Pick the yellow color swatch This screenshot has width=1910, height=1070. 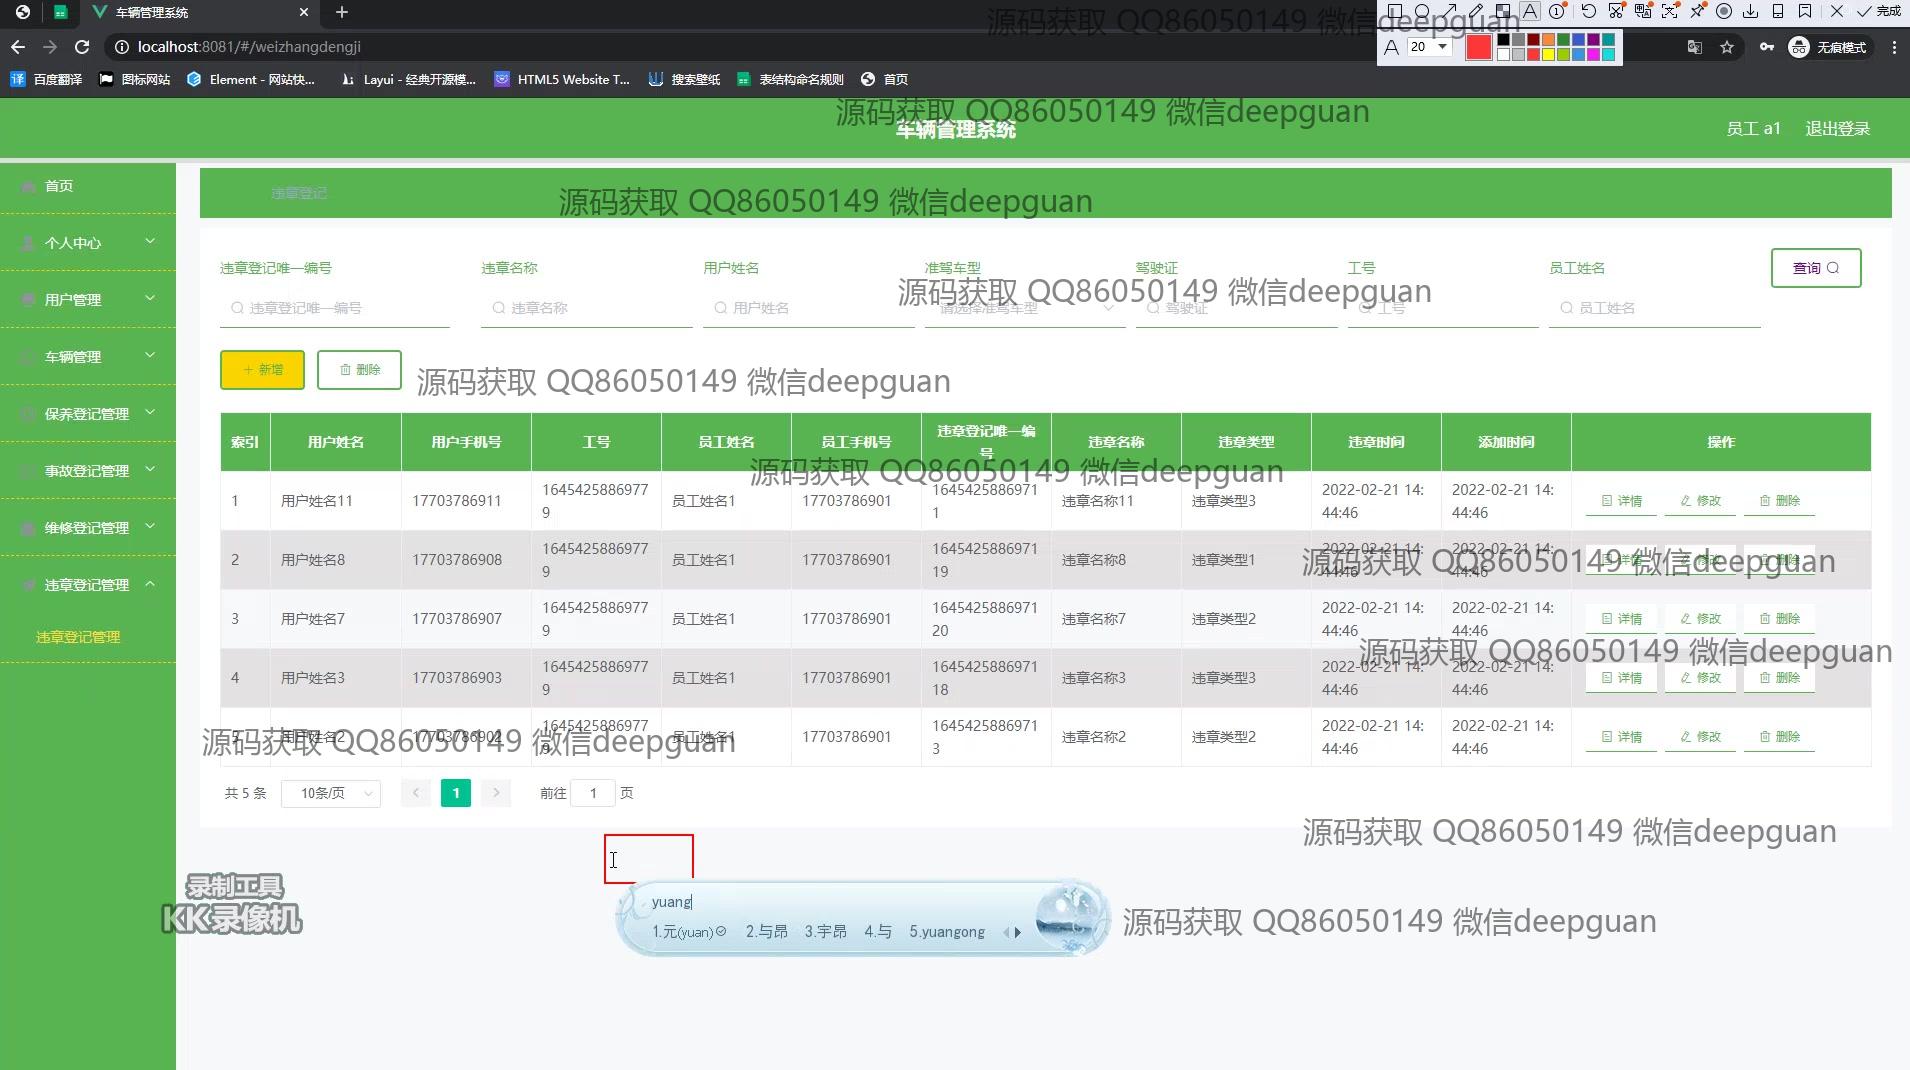1548,54
